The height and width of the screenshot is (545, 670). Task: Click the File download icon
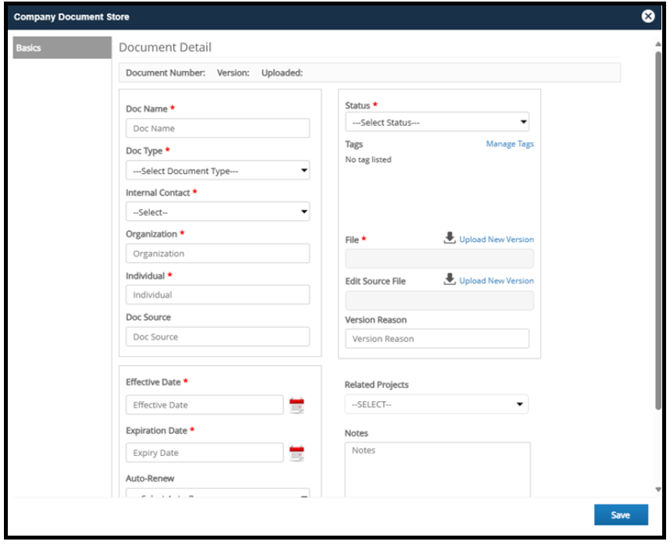tap(450, 238)
